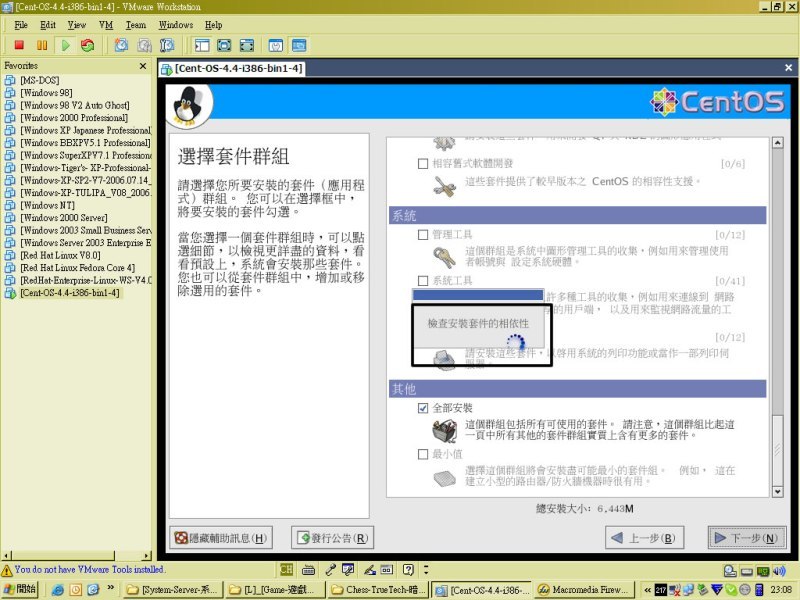Select [Windows NT] in Favorites
This screenshot has height=600, width=800.
coord(47,205)
